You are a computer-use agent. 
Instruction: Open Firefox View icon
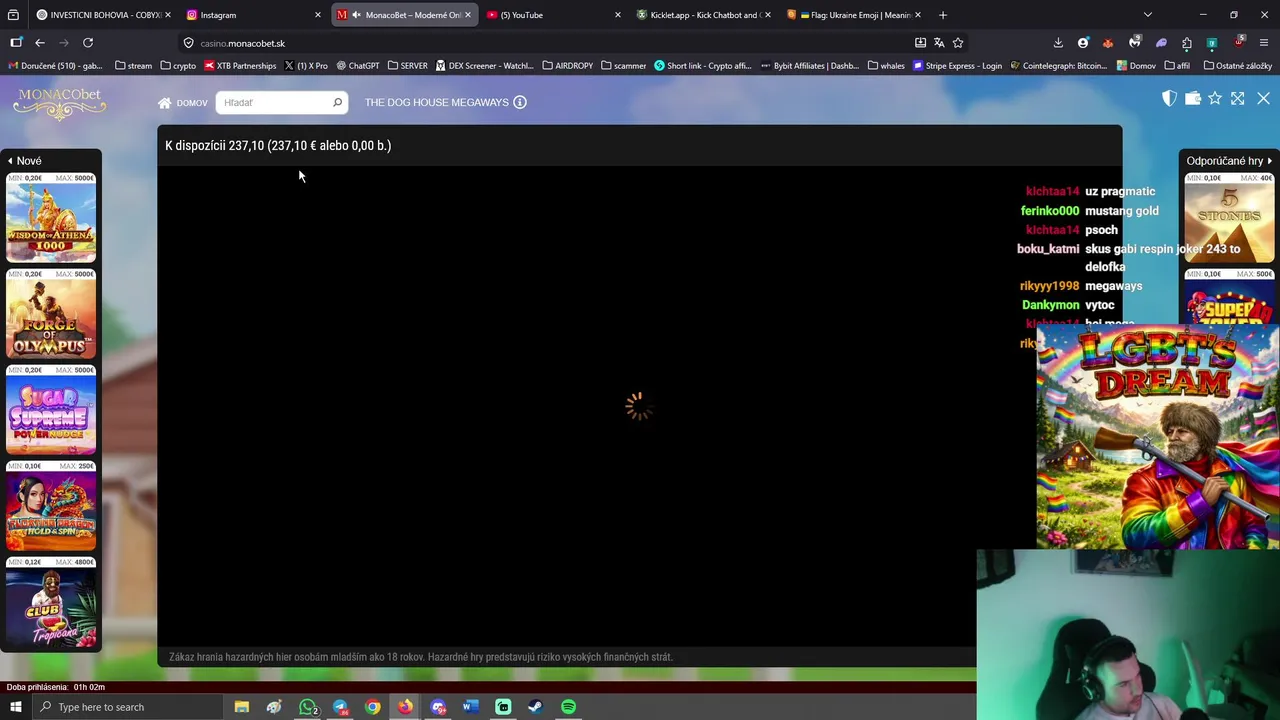pos(13,15)
